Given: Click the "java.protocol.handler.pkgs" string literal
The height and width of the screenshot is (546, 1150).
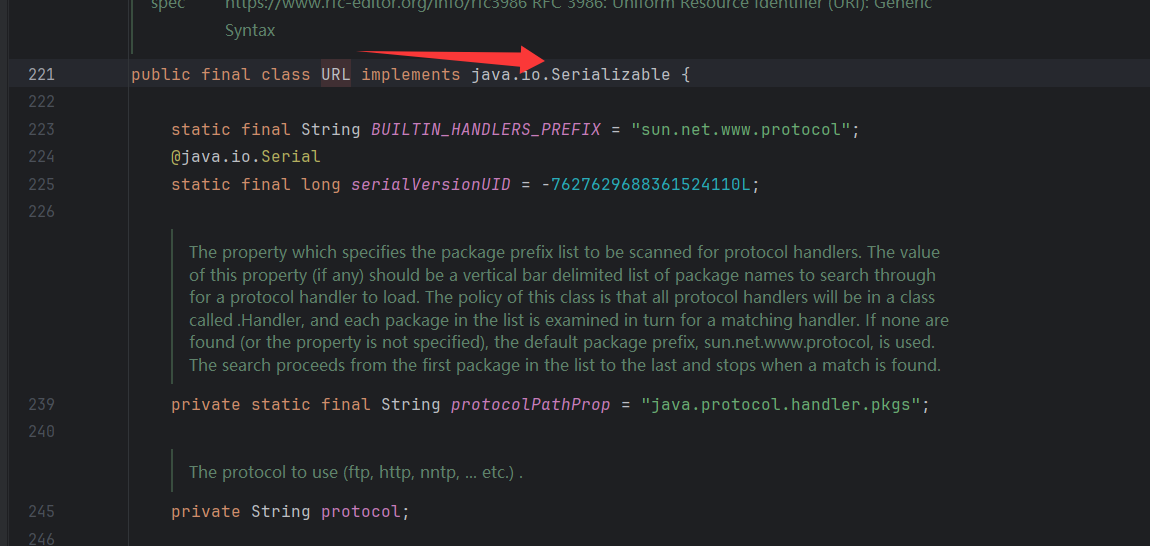Looking at the screenshot, I should coord(785,404).
